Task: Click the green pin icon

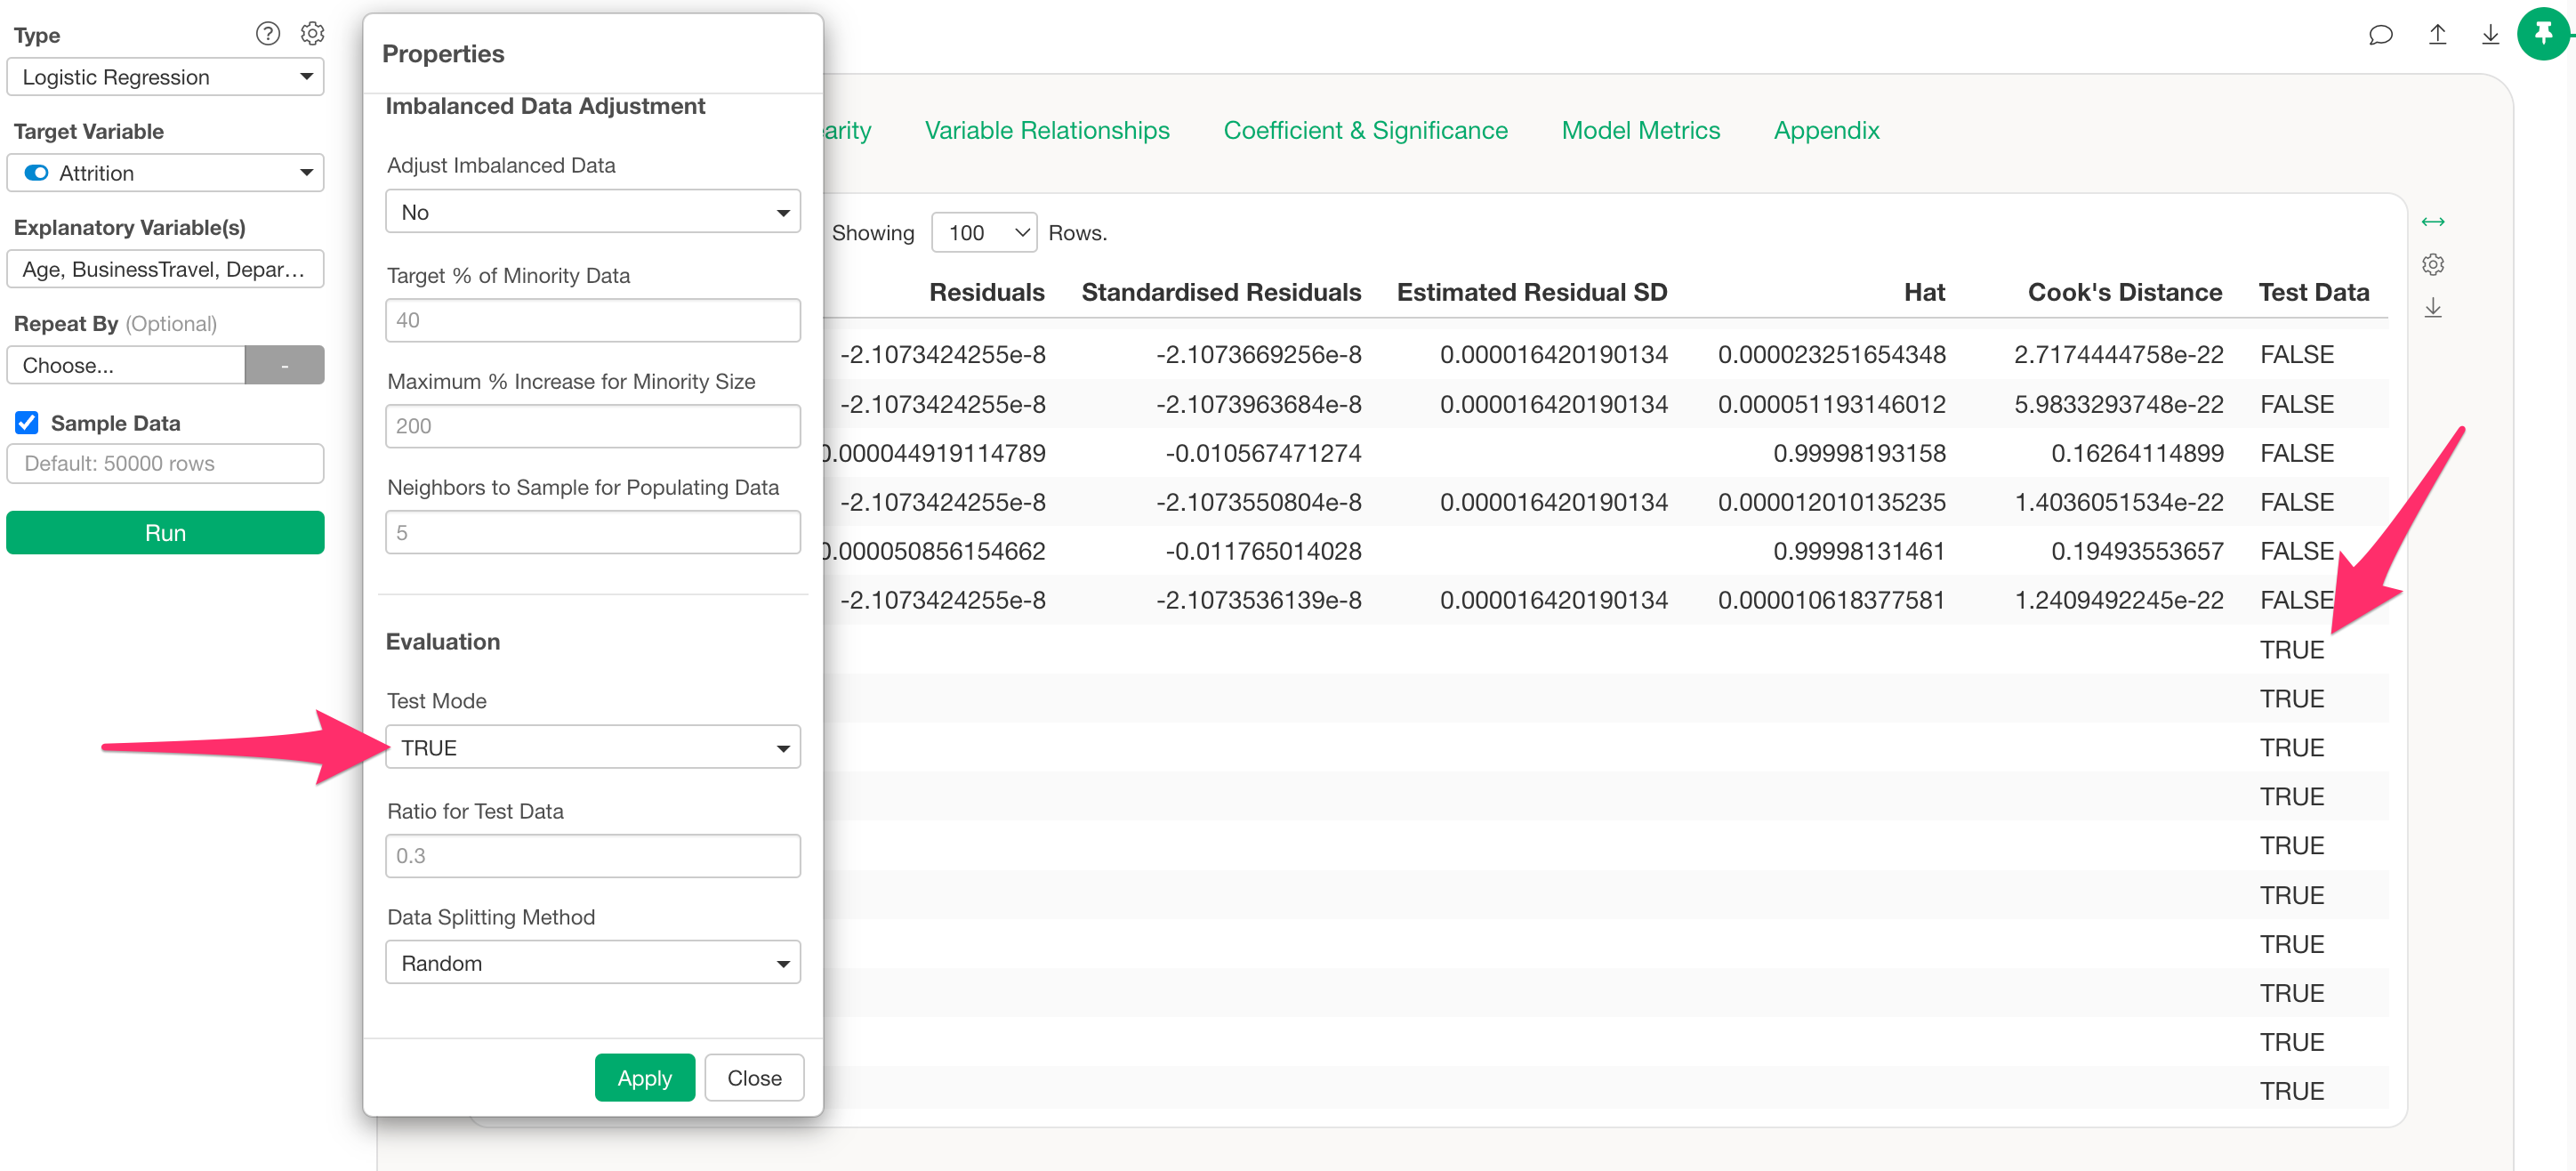Action: click(2543, 34)
